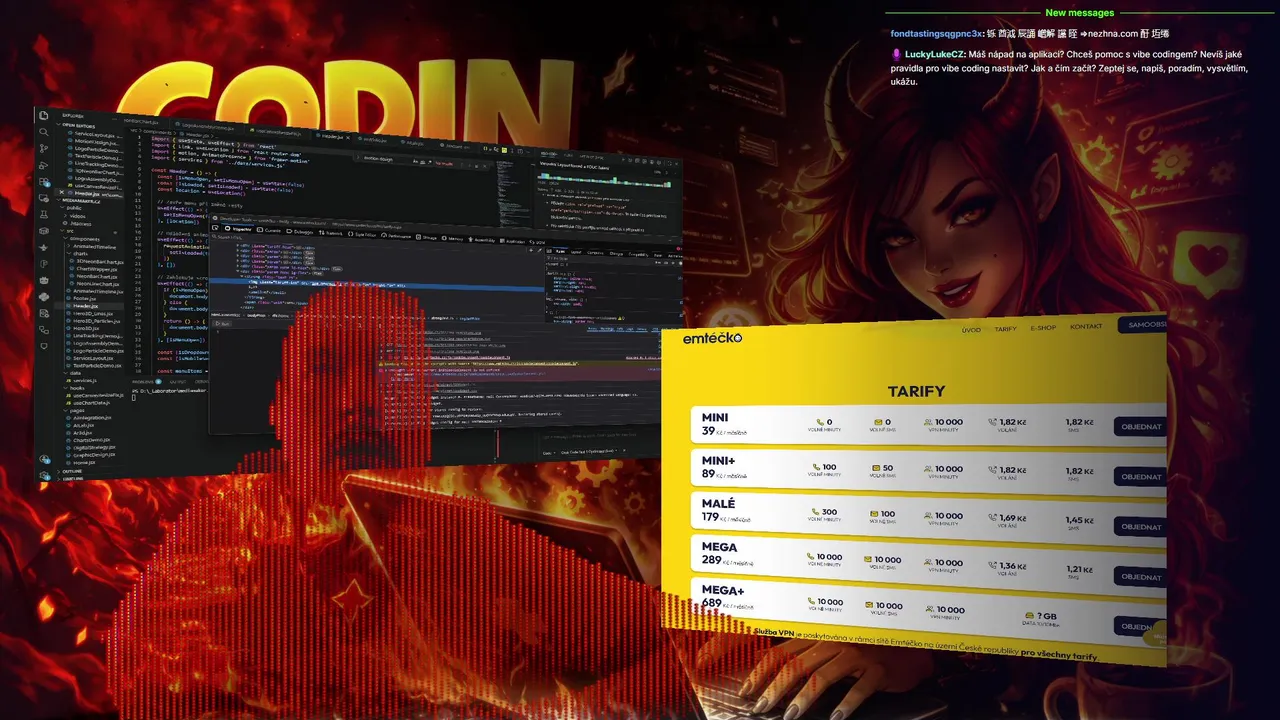Click the emtéčko logo on the website
This screenshot has width=1280, height=720.
click(712, 338)
